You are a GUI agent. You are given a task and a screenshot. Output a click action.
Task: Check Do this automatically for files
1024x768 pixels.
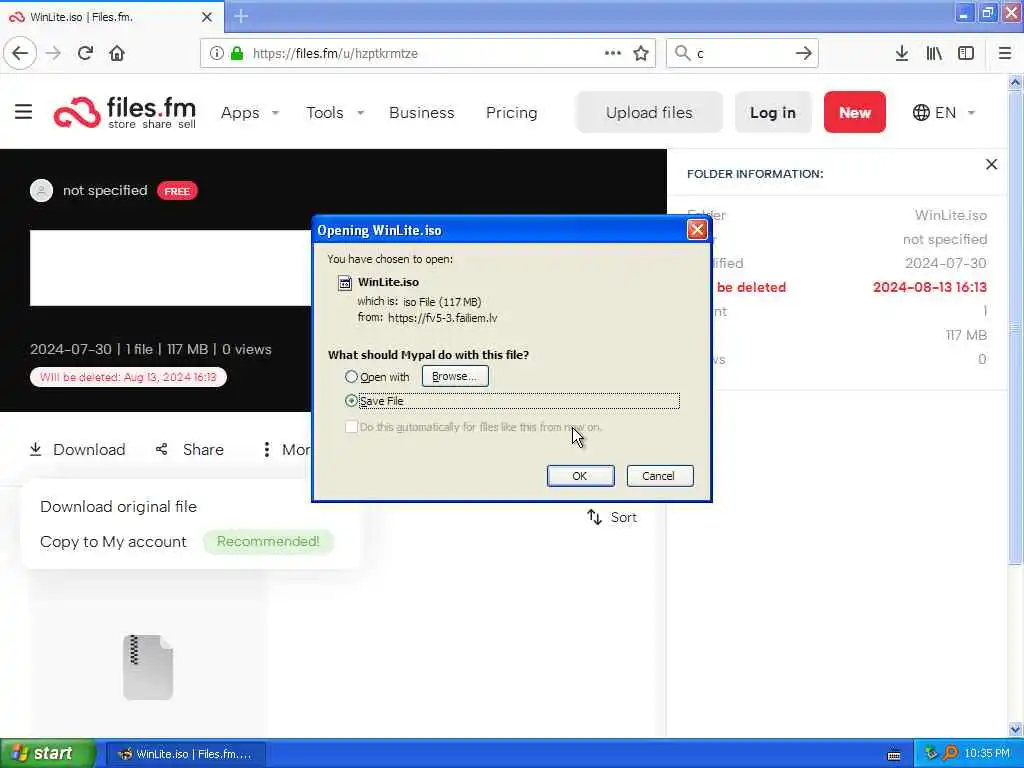pos(351,427)
